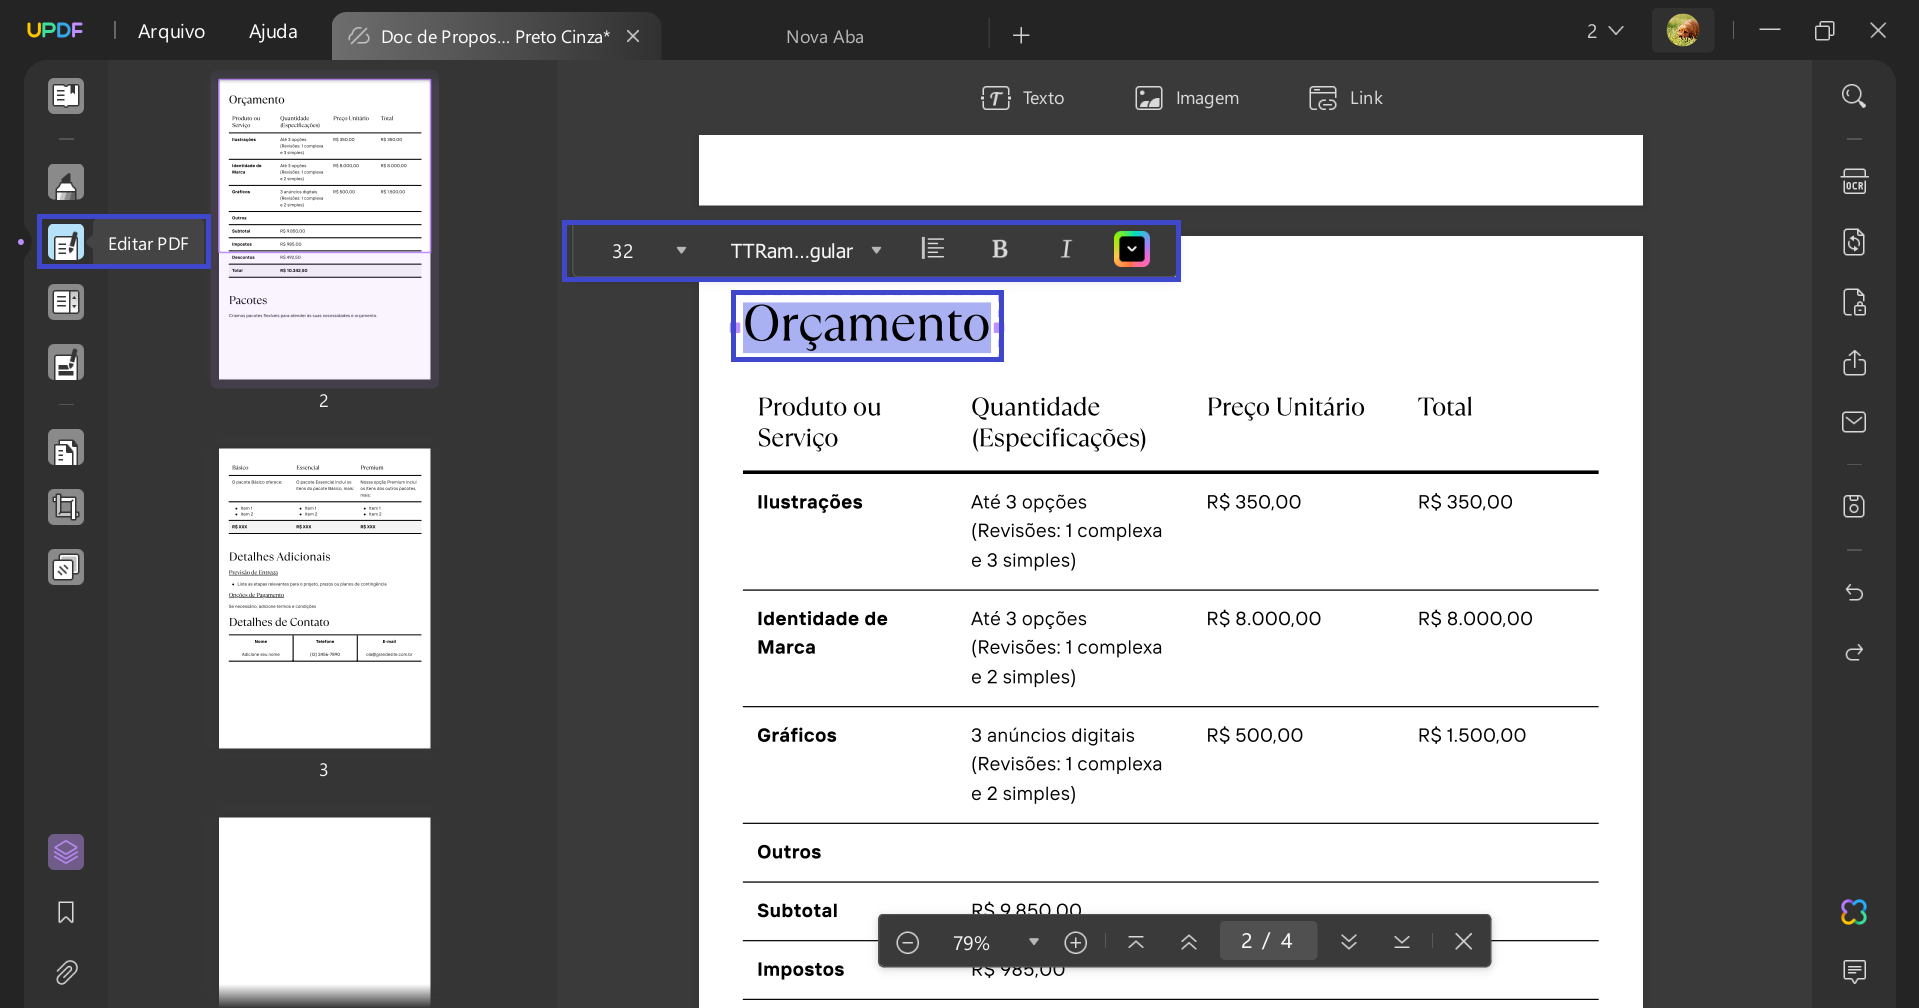The width and height of the screenshot is (1919, 1008).
Task: Open the text color picker
Action: pyautogui.click(x=1130, y=248)
